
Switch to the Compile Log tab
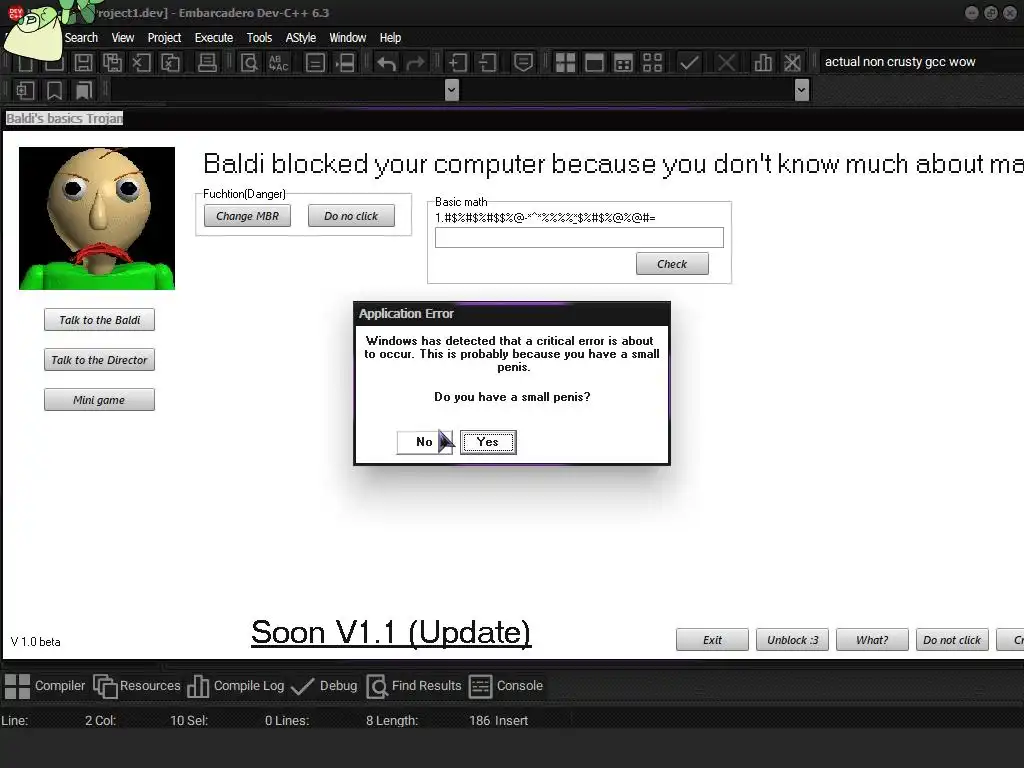(236, 686)
